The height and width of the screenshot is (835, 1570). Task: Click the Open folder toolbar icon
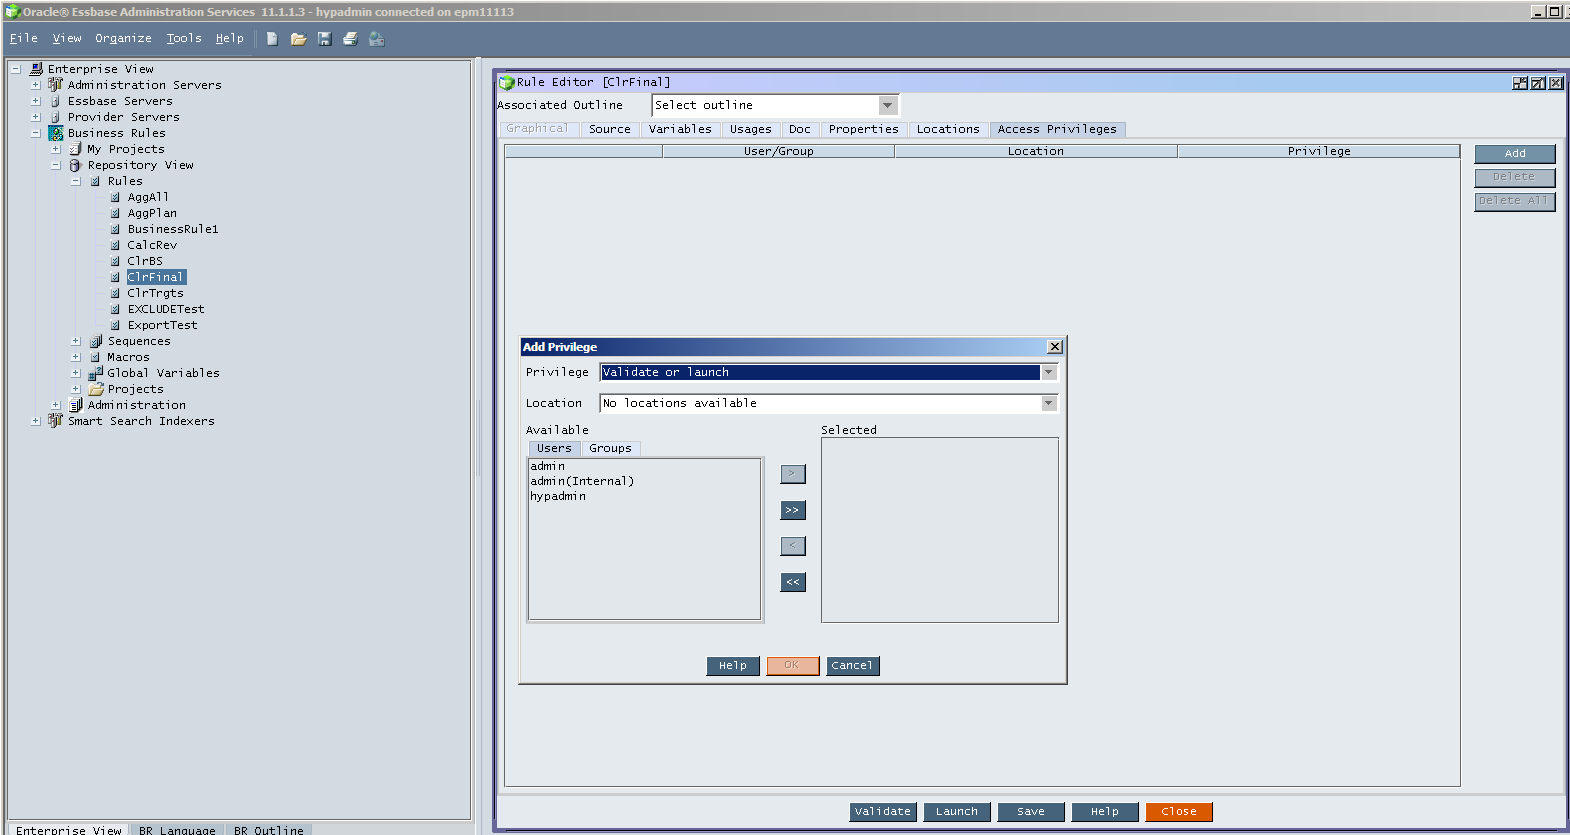coord(298,39)
